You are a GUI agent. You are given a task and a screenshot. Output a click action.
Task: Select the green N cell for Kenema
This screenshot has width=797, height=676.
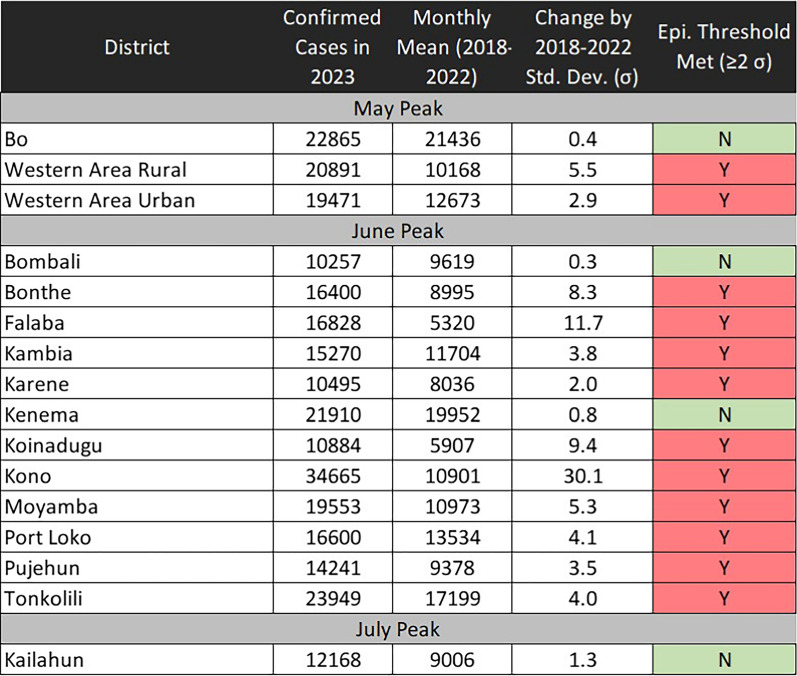(724, 415)
